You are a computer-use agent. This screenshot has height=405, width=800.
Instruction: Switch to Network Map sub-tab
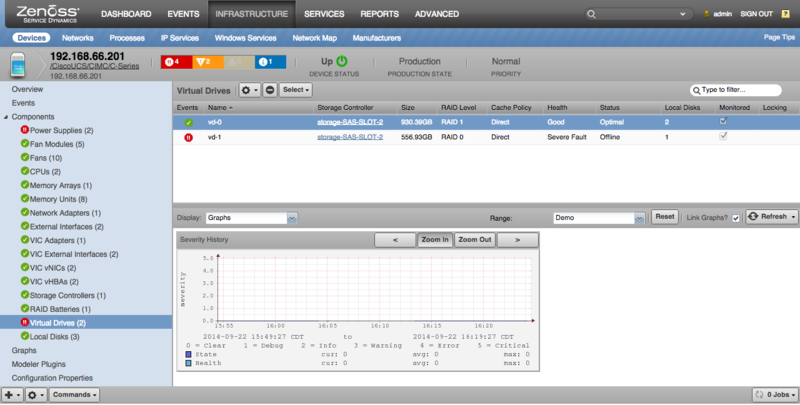click(x=314, y=38)
